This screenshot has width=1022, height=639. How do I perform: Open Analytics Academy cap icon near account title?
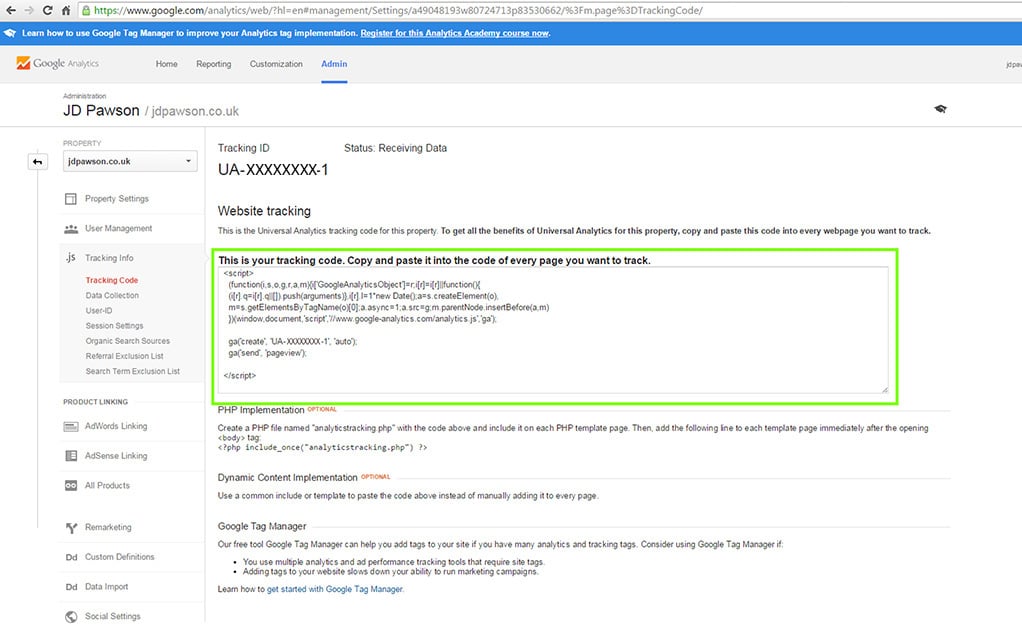pyautogui.click(x=940, y=109)
